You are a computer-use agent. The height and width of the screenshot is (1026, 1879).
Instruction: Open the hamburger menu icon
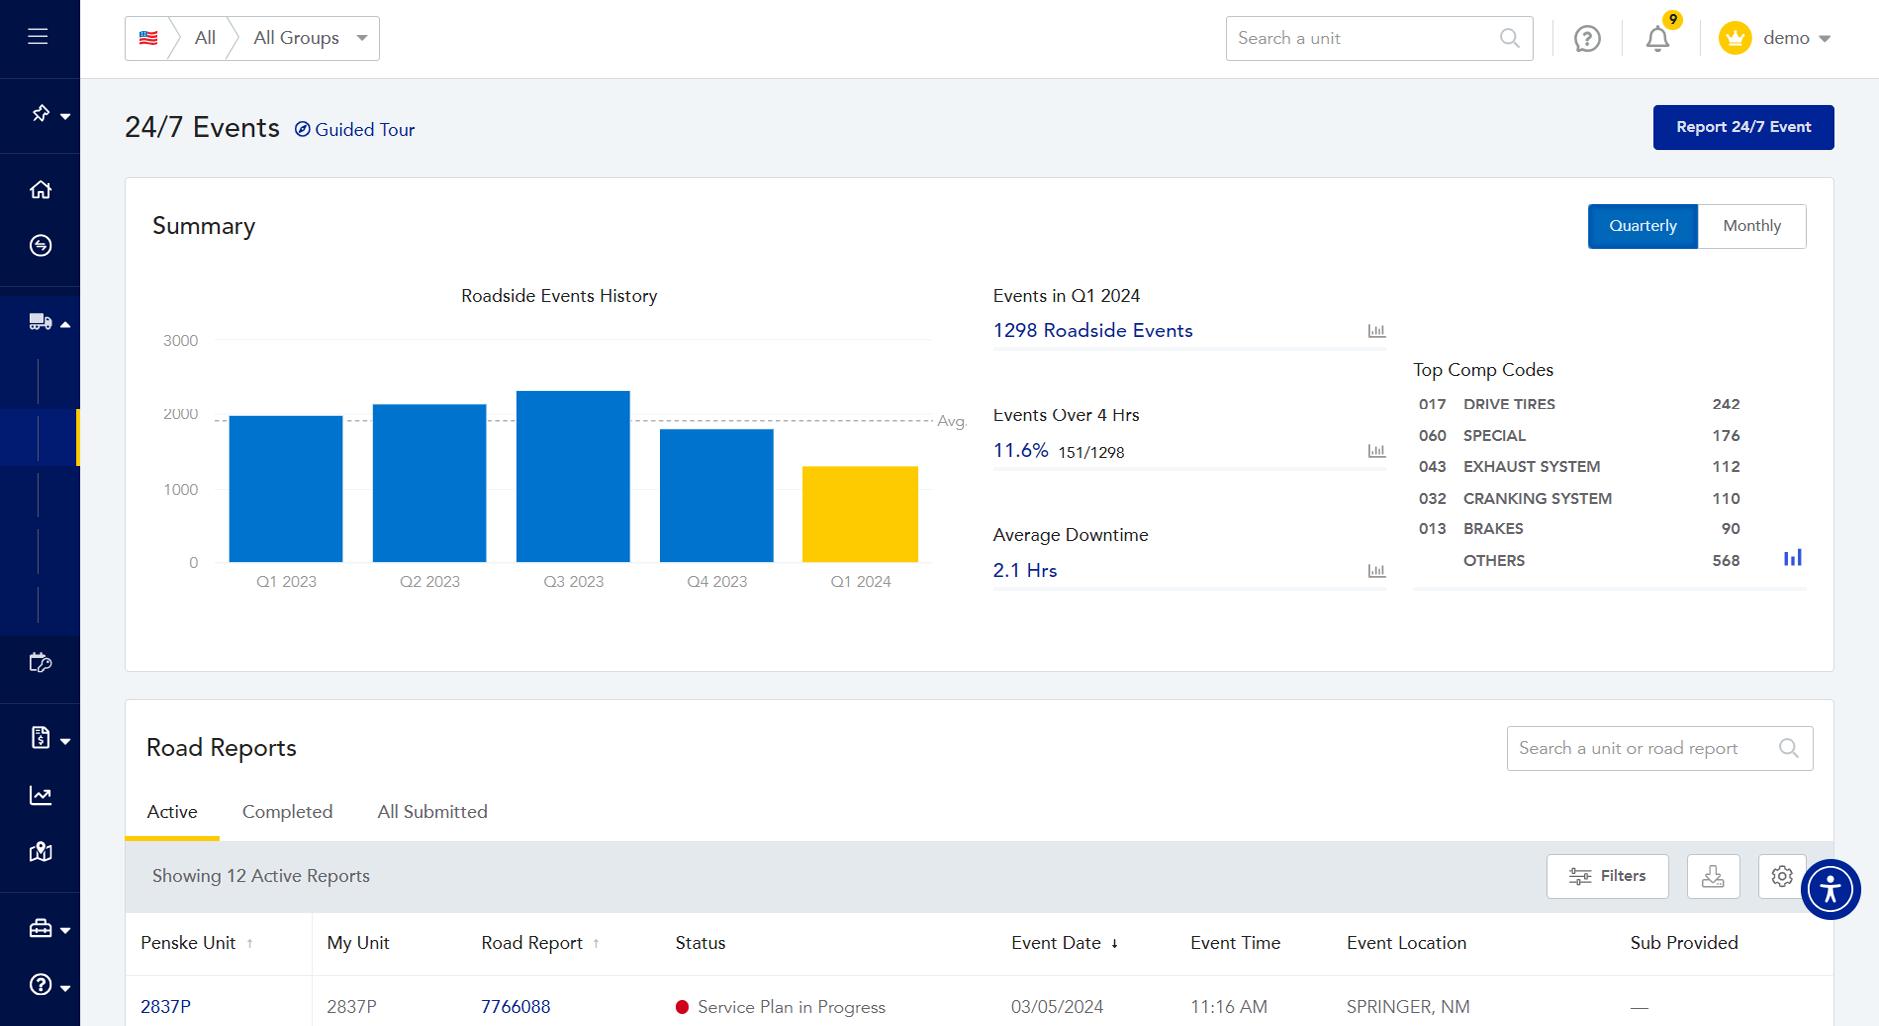click(38, 37)
